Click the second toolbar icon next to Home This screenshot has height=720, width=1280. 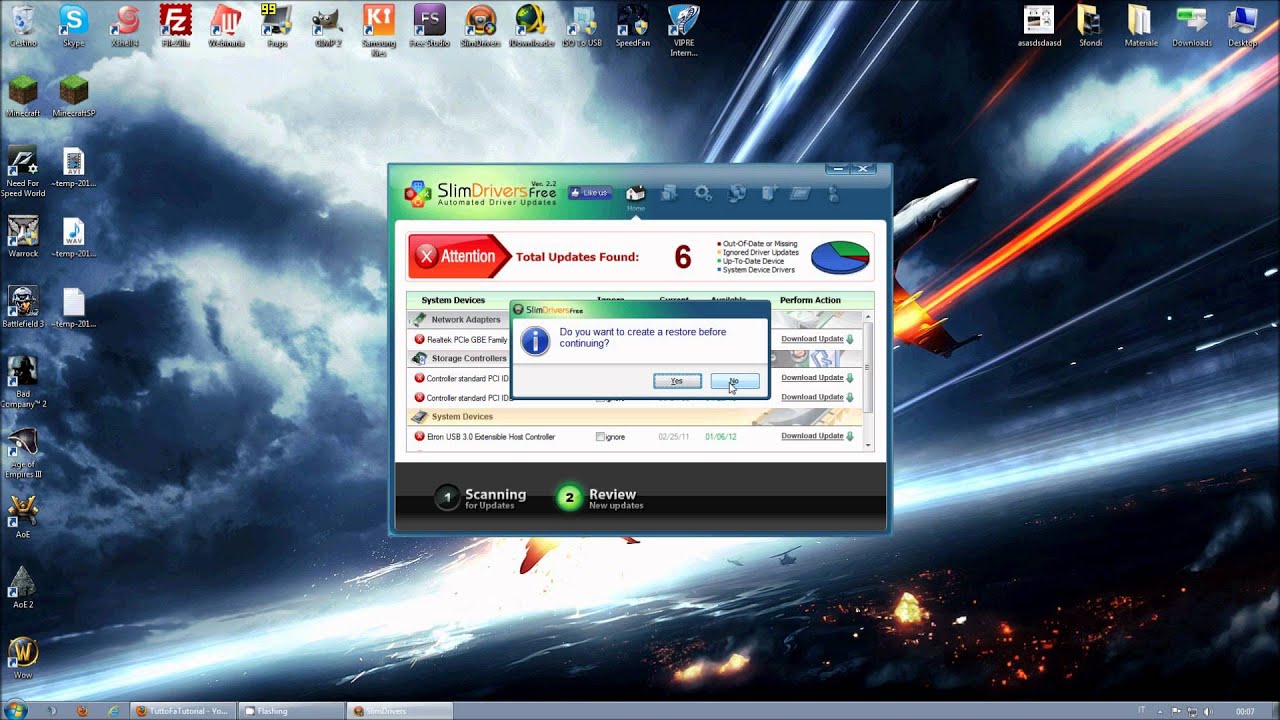pos(669,193)
